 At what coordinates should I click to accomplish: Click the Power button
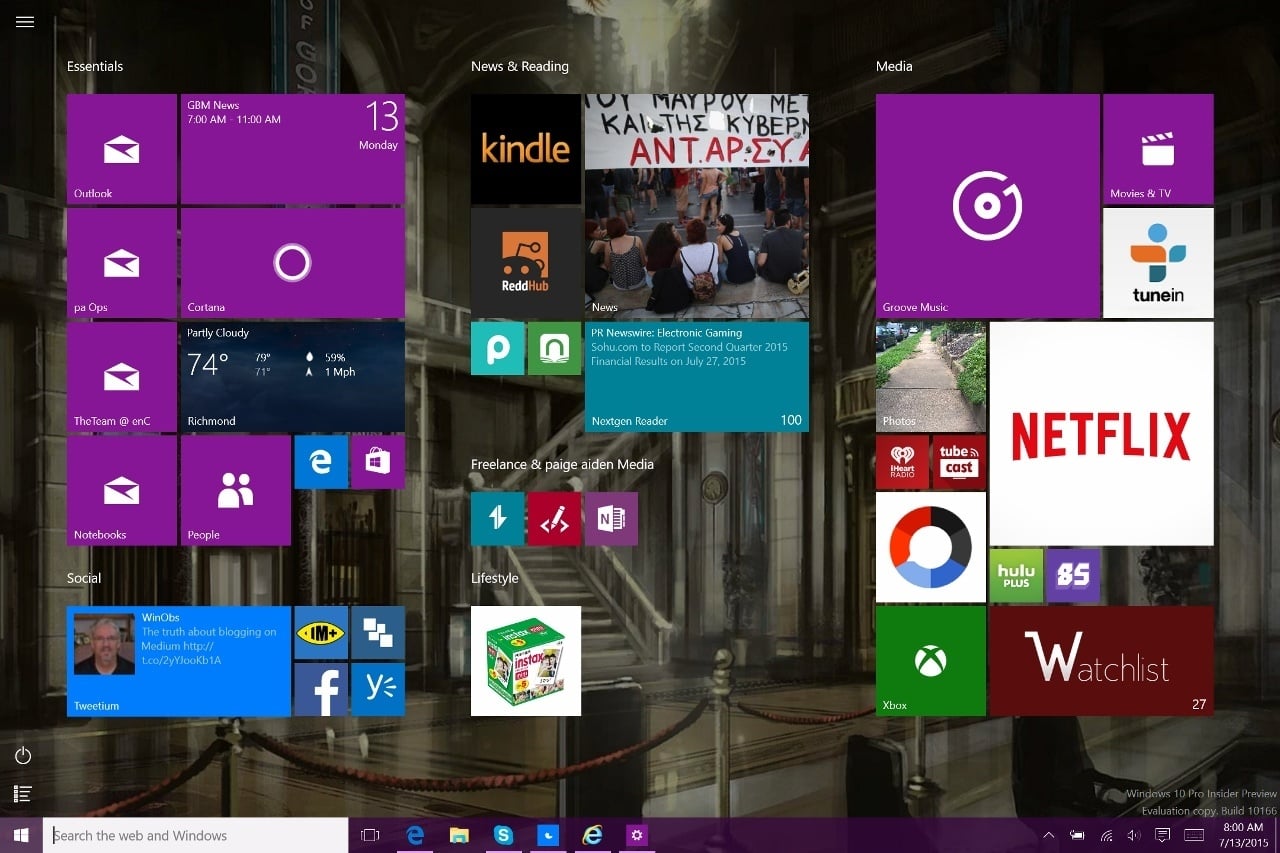click(23, 756)
